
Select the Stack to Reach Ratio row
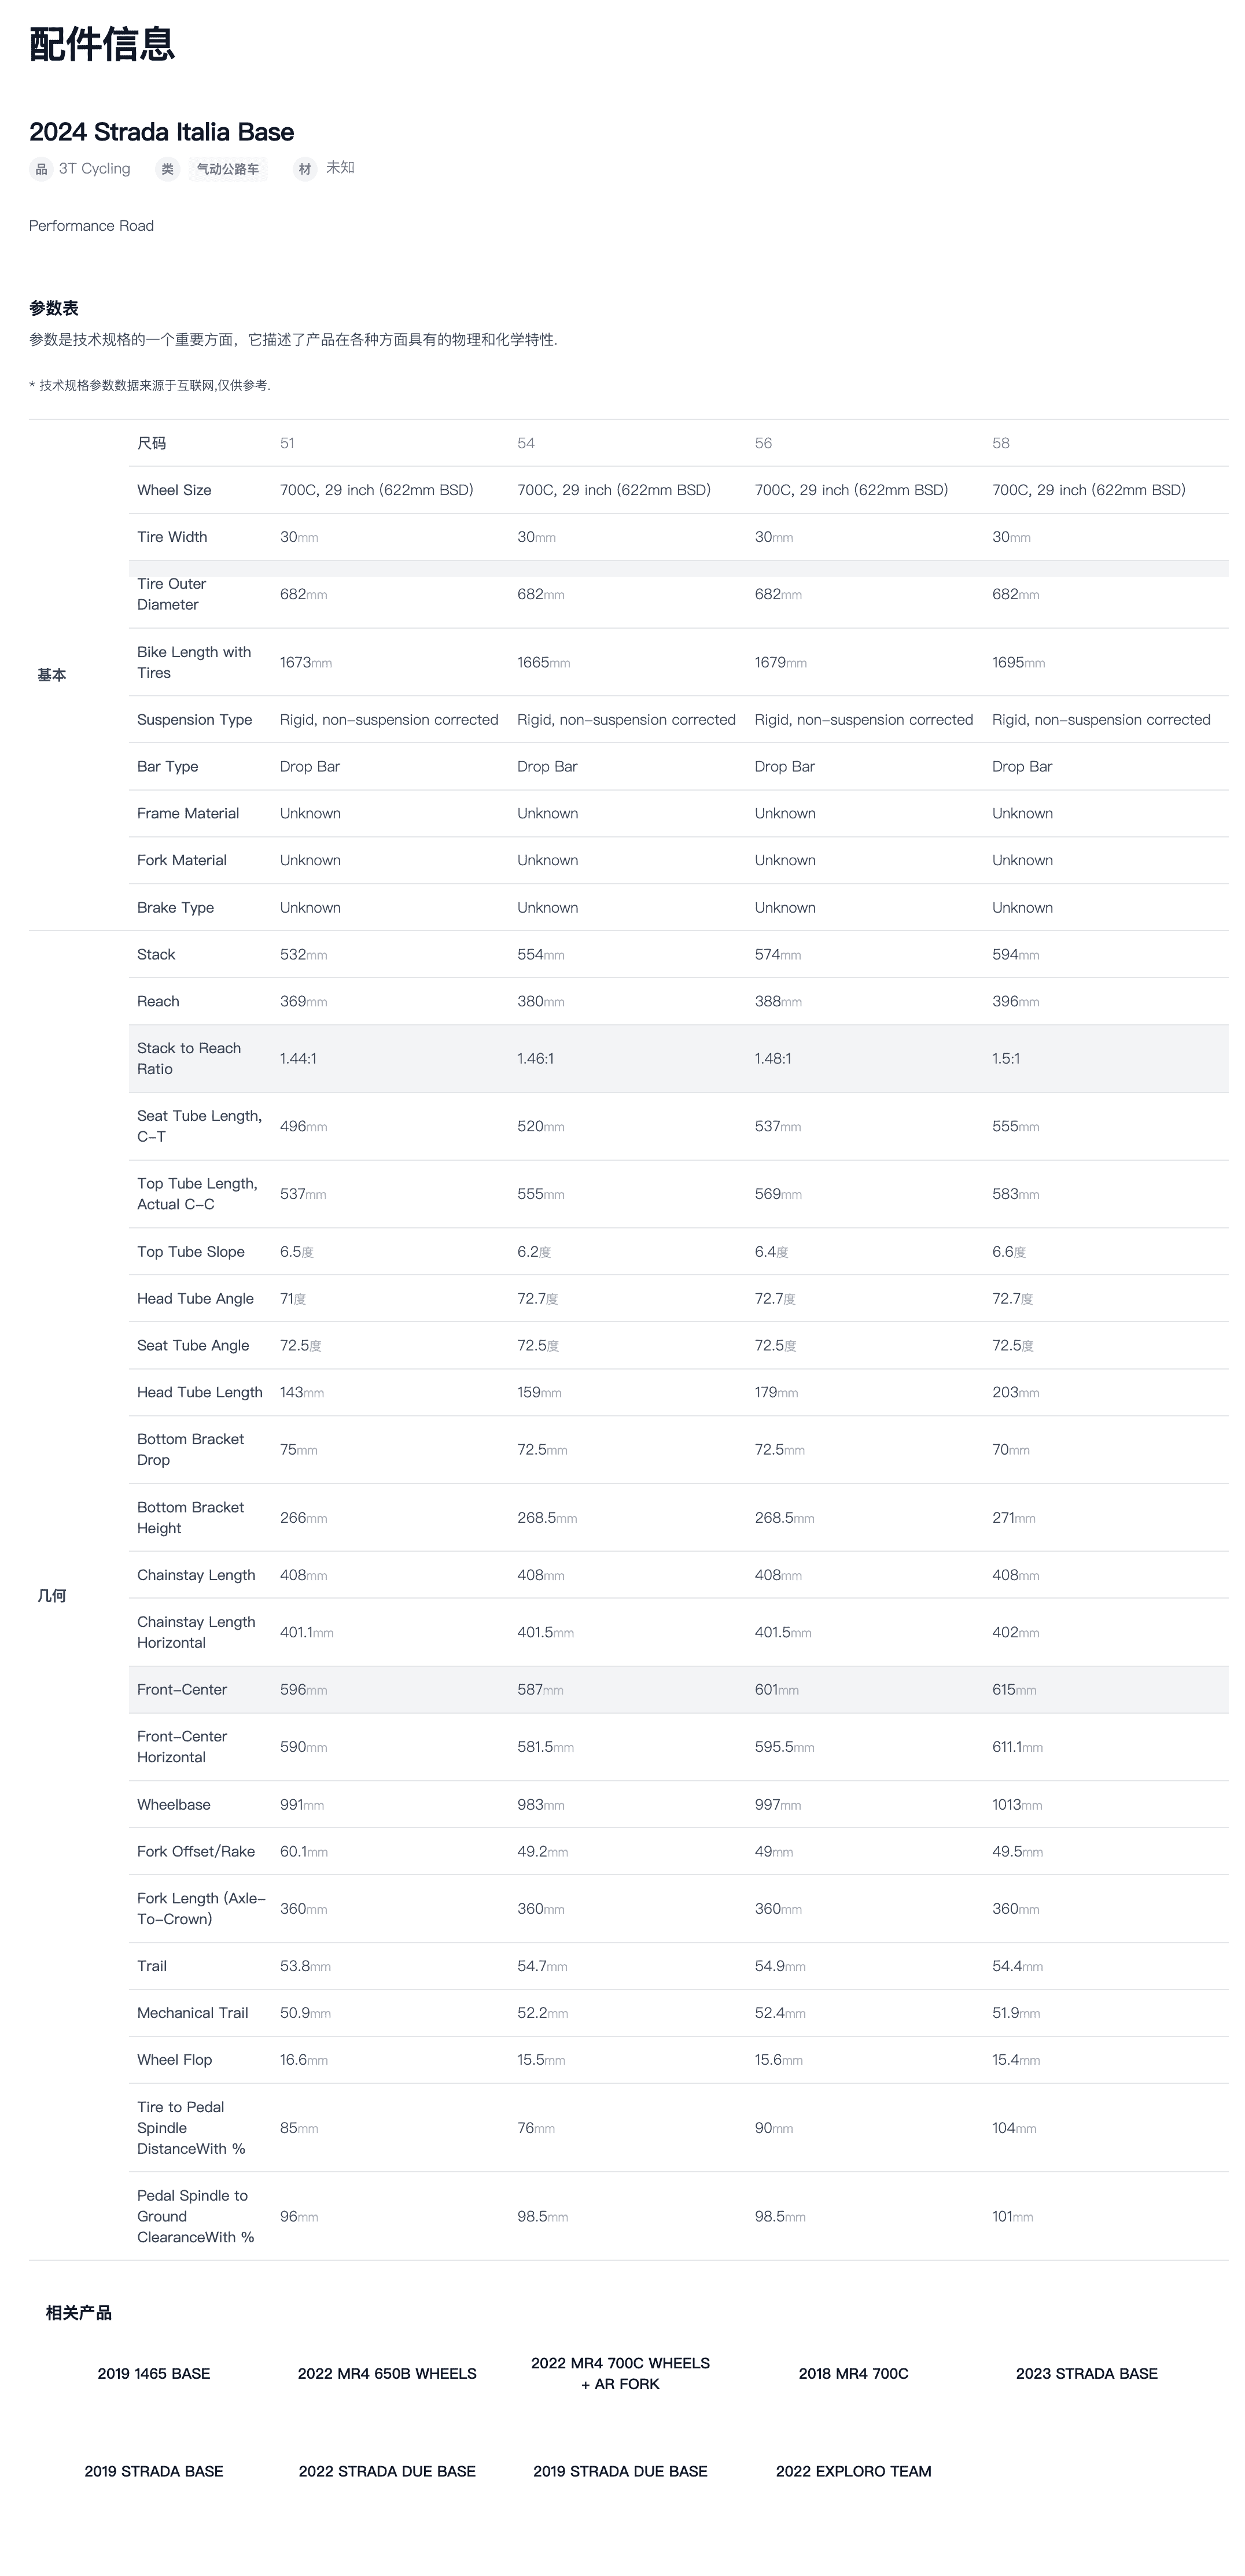189,1058
